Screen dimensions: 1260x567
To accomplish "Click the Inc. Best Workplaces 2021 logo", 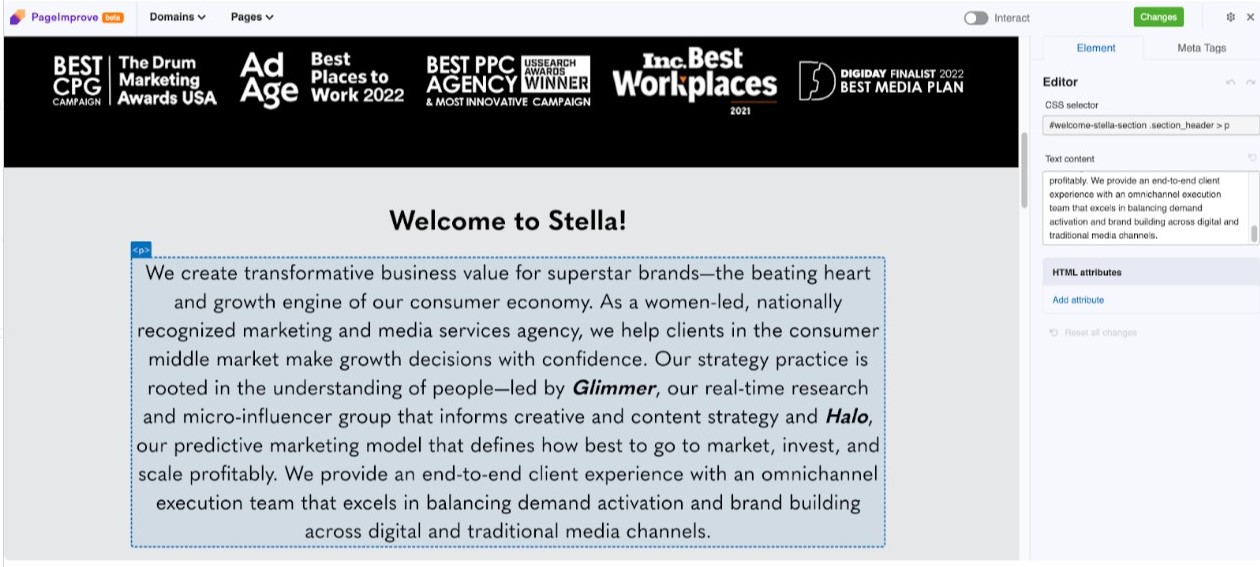I will point(694,80).
